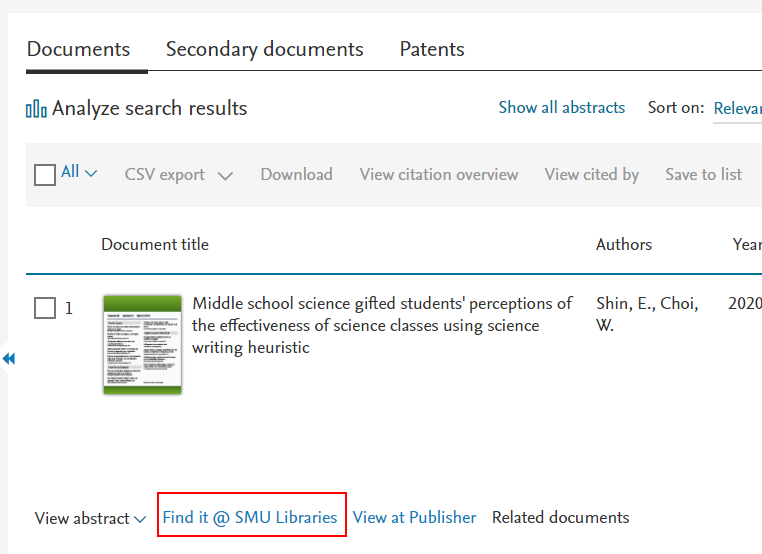
Task: Switch to the Secondary documents tab
Action: point(264,49)
